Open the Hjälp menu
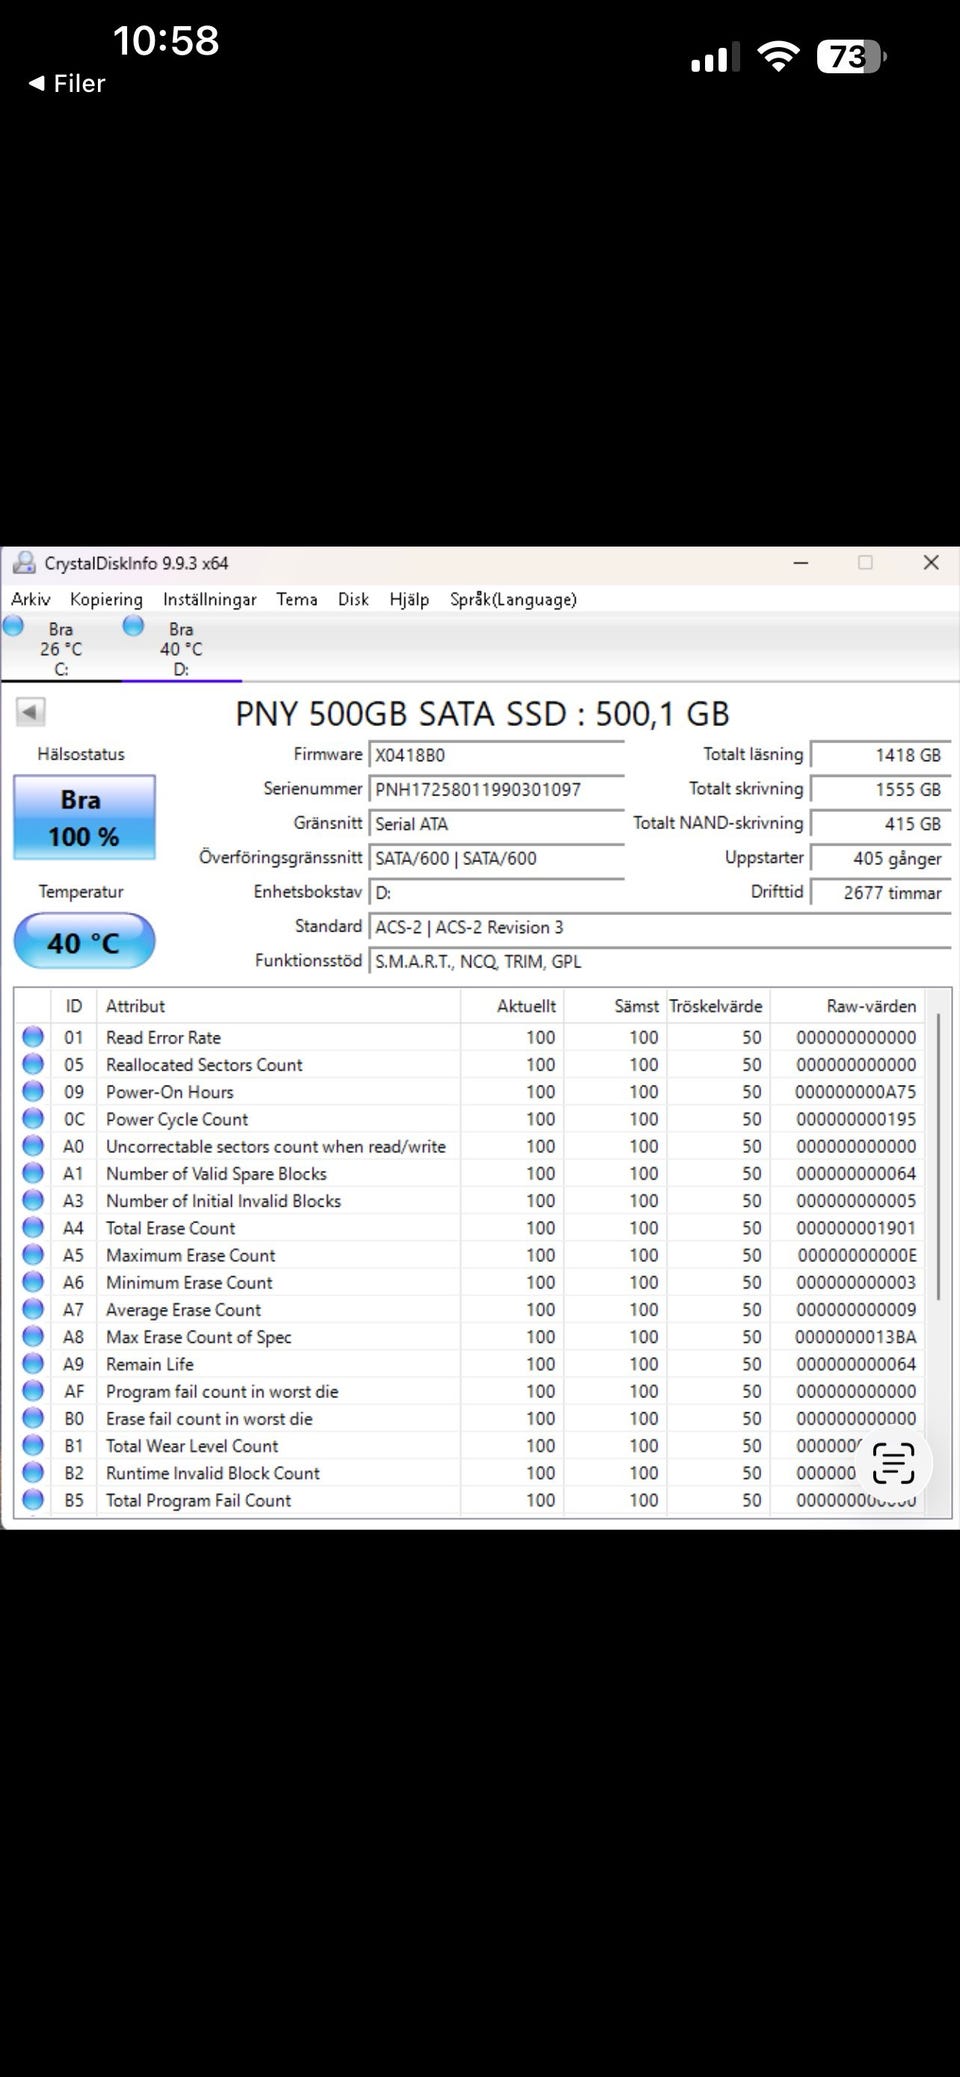Viewport: 960px width, 2077px height. click(409, 599)
